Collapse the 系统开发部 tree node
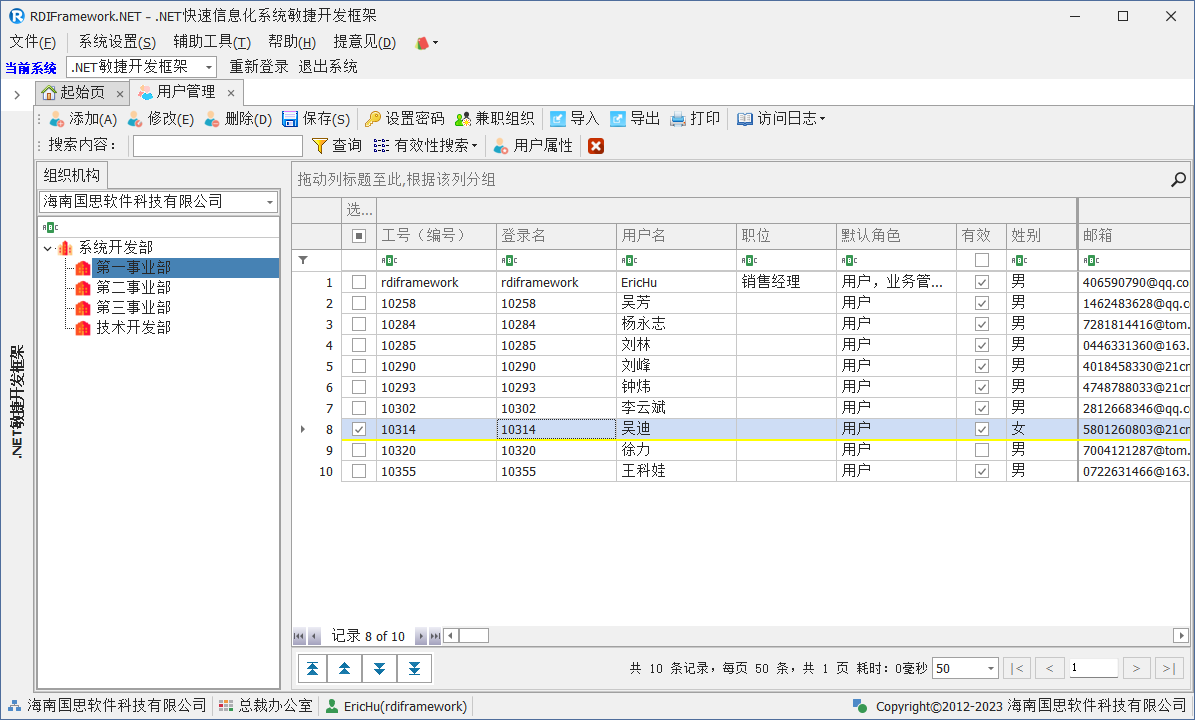1195x720 pixels. (x=48, y=248)
